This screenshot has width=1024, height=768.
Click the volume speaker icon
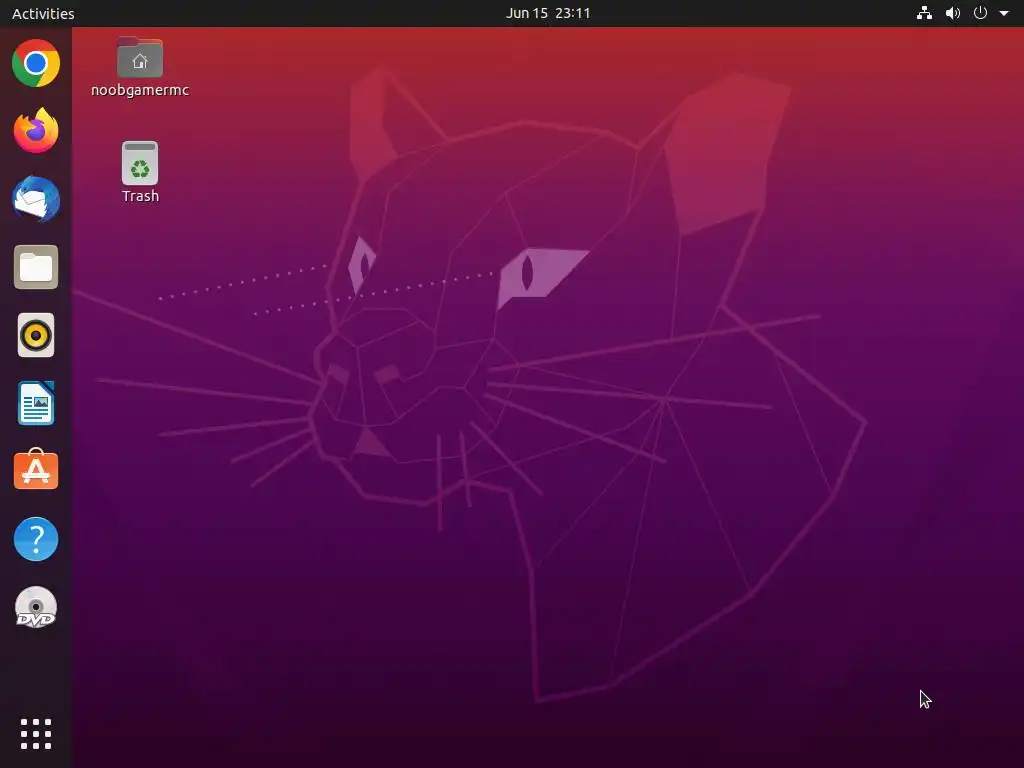coord(953,13)
